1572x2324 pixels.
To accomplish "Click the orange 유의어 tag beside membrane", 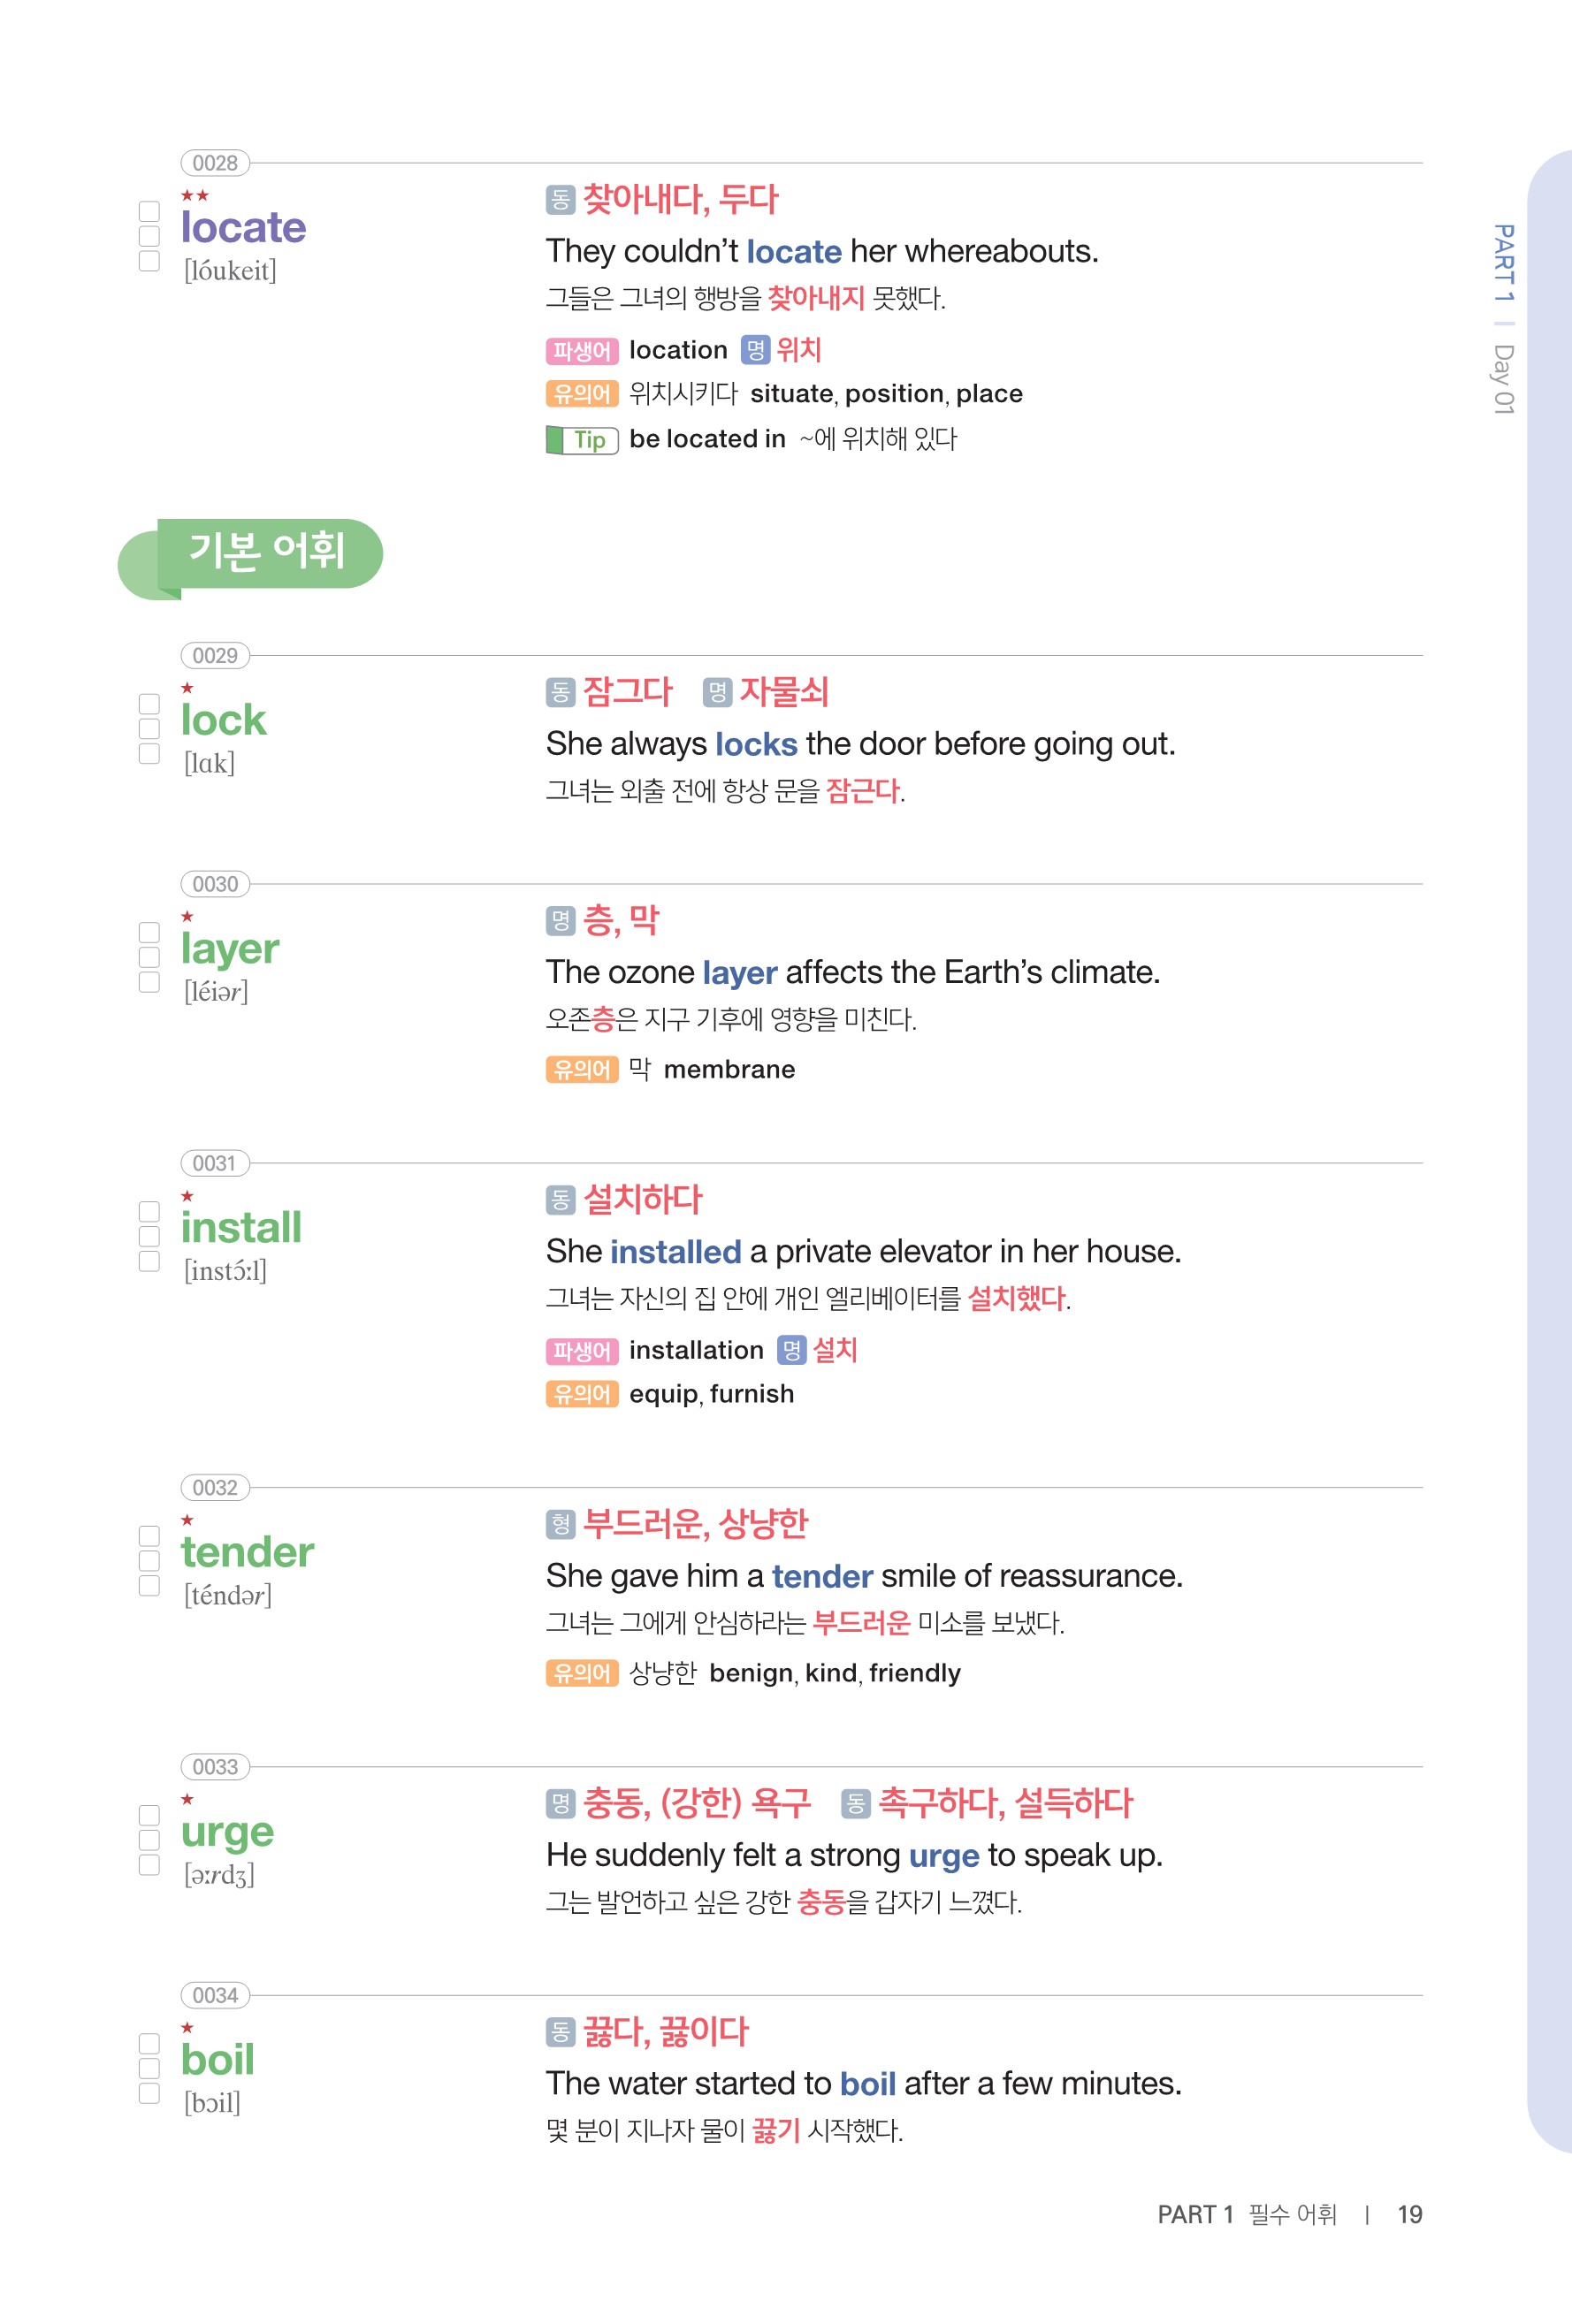I will pyautogui.click(x=582, y=1070).
